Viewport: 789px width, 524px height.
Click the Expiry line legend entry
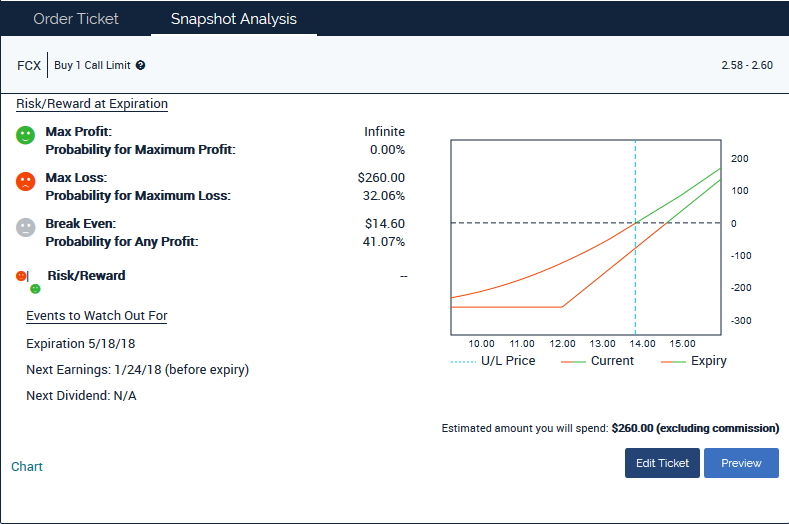[694, 361]
